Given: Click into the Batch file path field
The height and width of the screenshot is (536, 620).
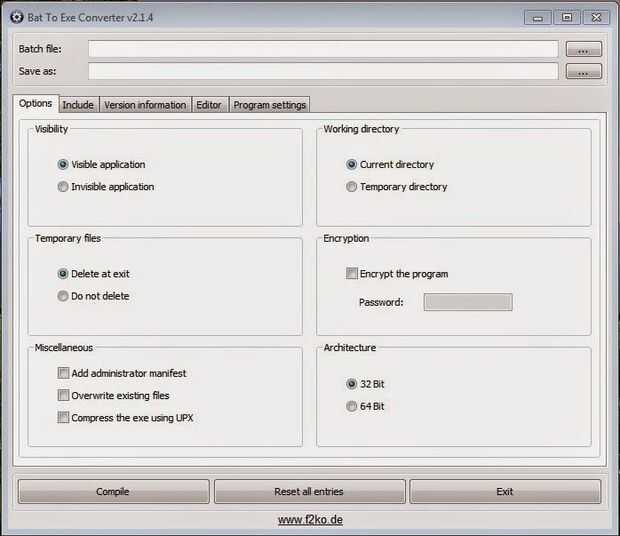Looking at the screenshot, I should coord(323,49).
